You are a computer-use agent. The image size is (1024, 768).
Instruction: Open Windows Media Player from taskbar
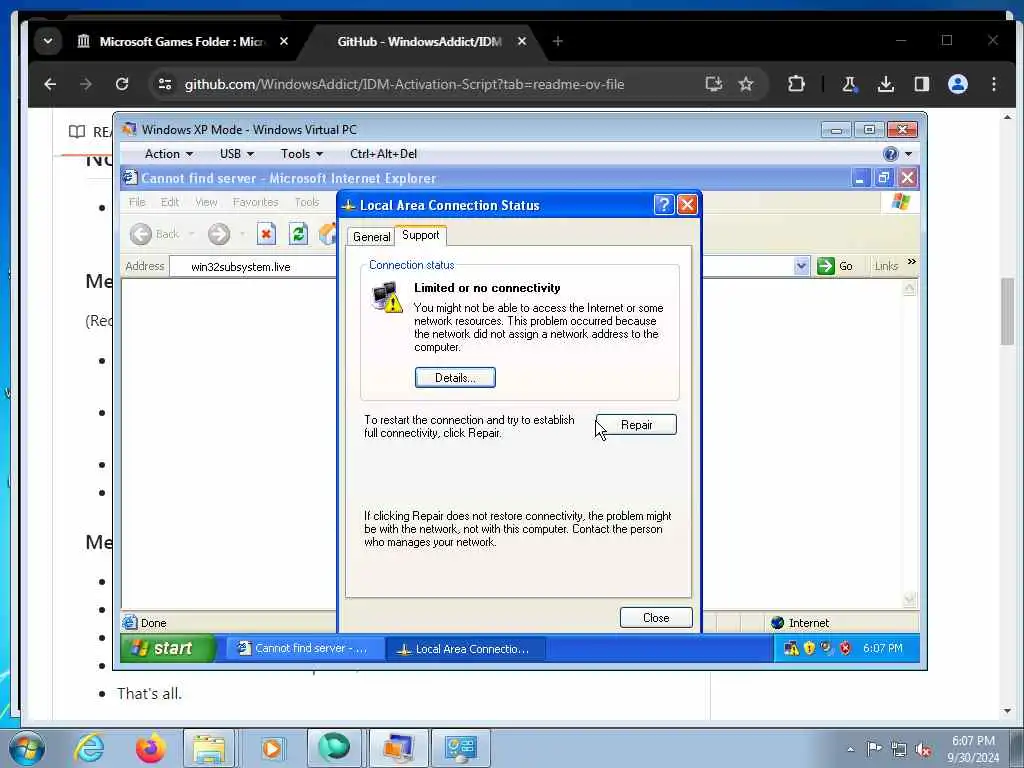click(272, 748)
